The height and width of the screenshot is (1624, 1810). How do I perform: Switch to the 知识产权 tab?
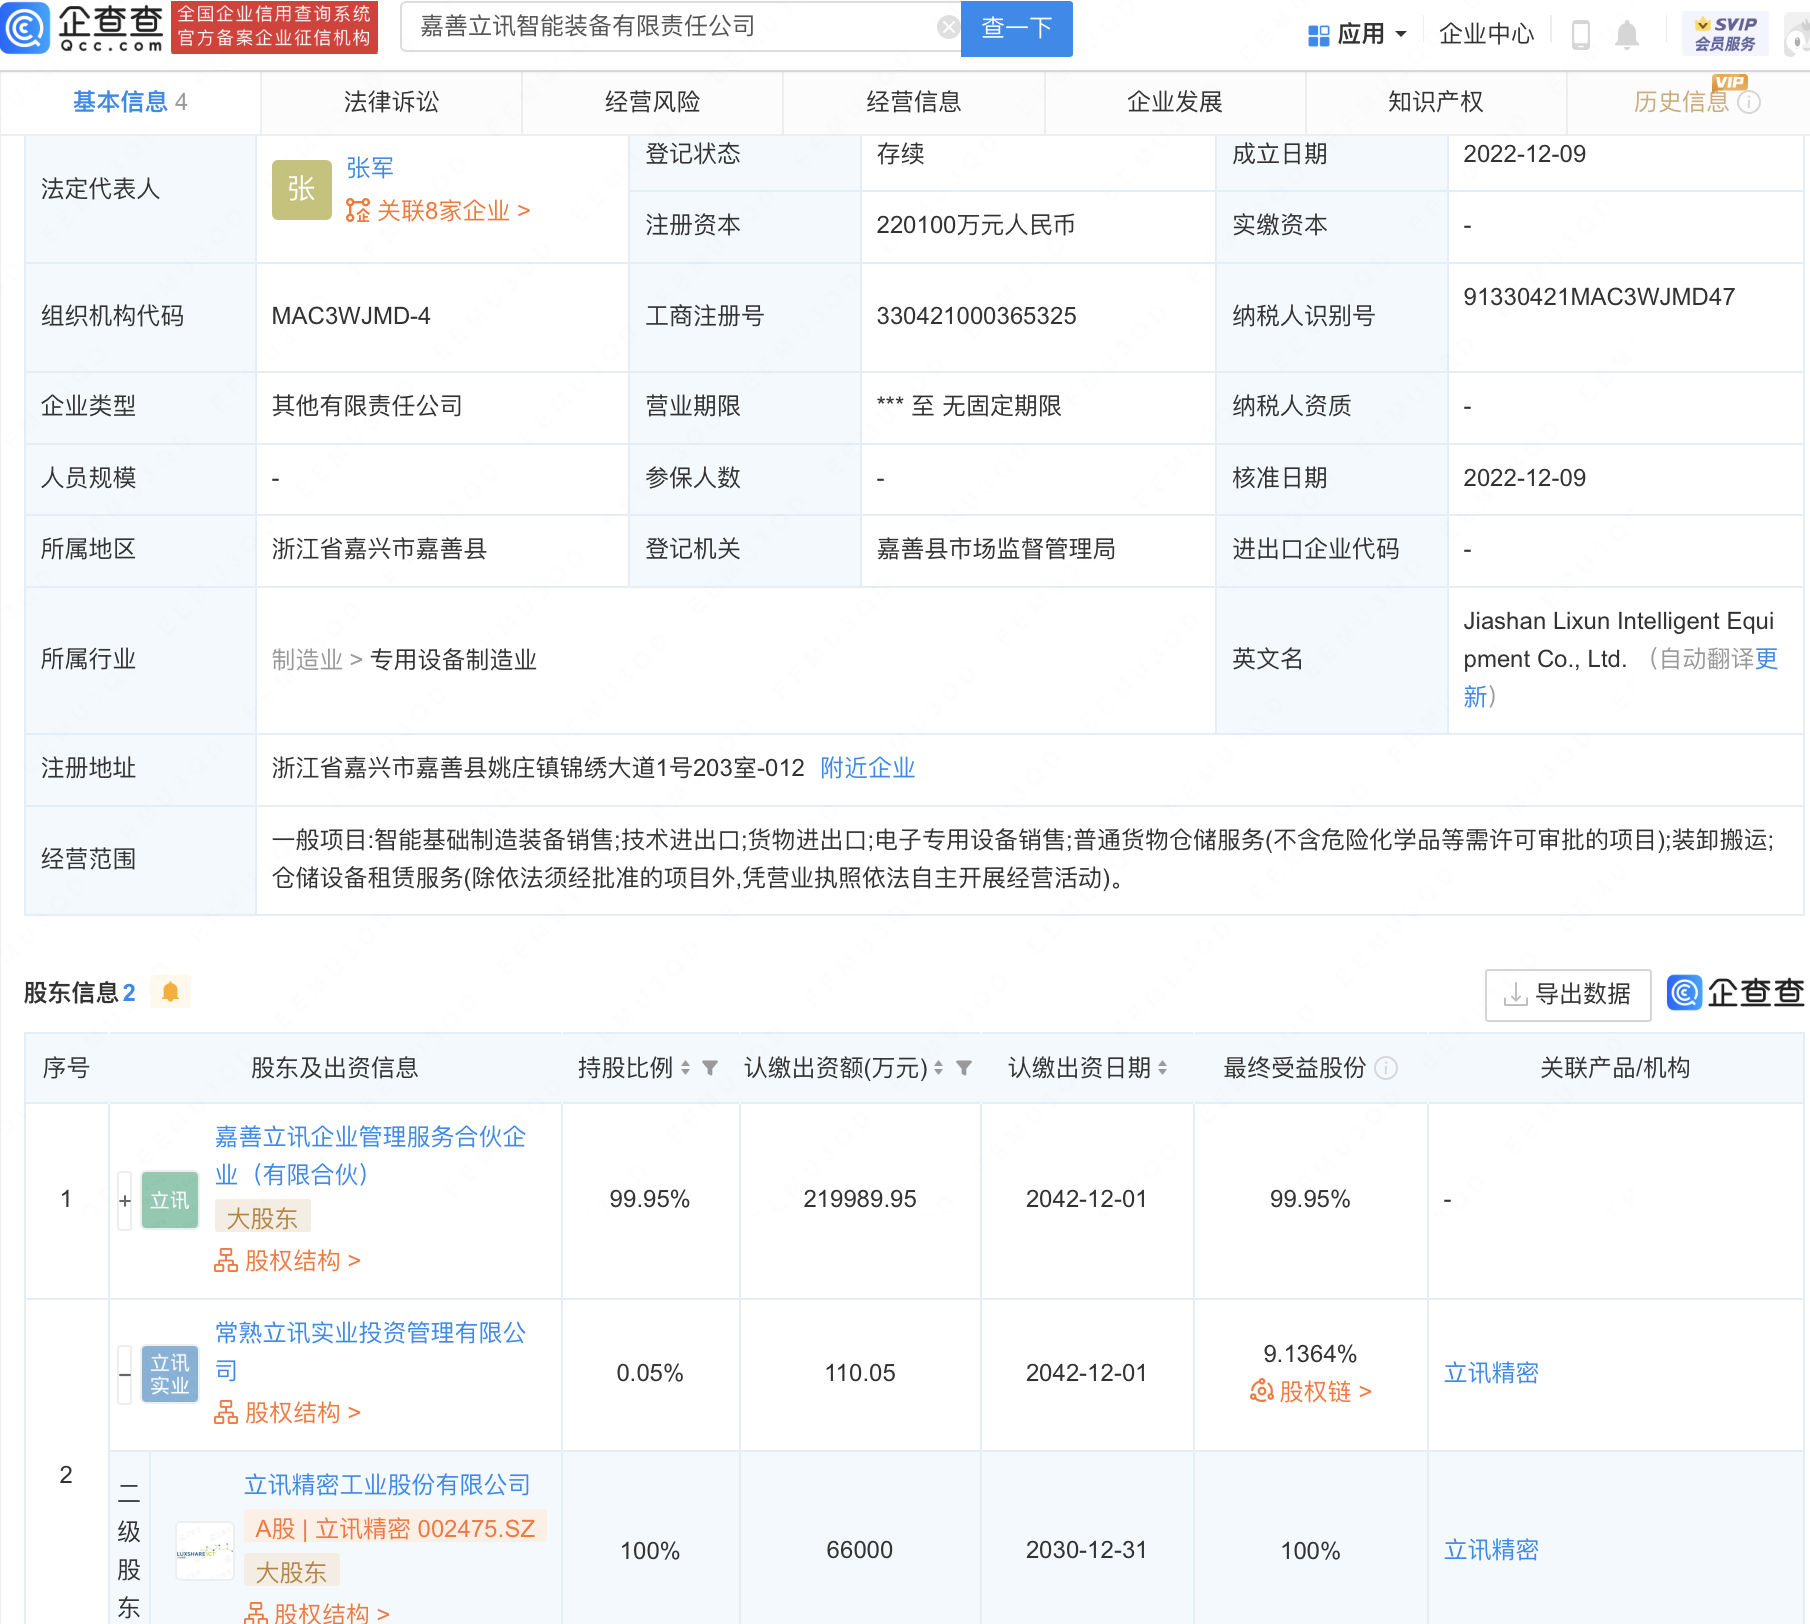1435,102
